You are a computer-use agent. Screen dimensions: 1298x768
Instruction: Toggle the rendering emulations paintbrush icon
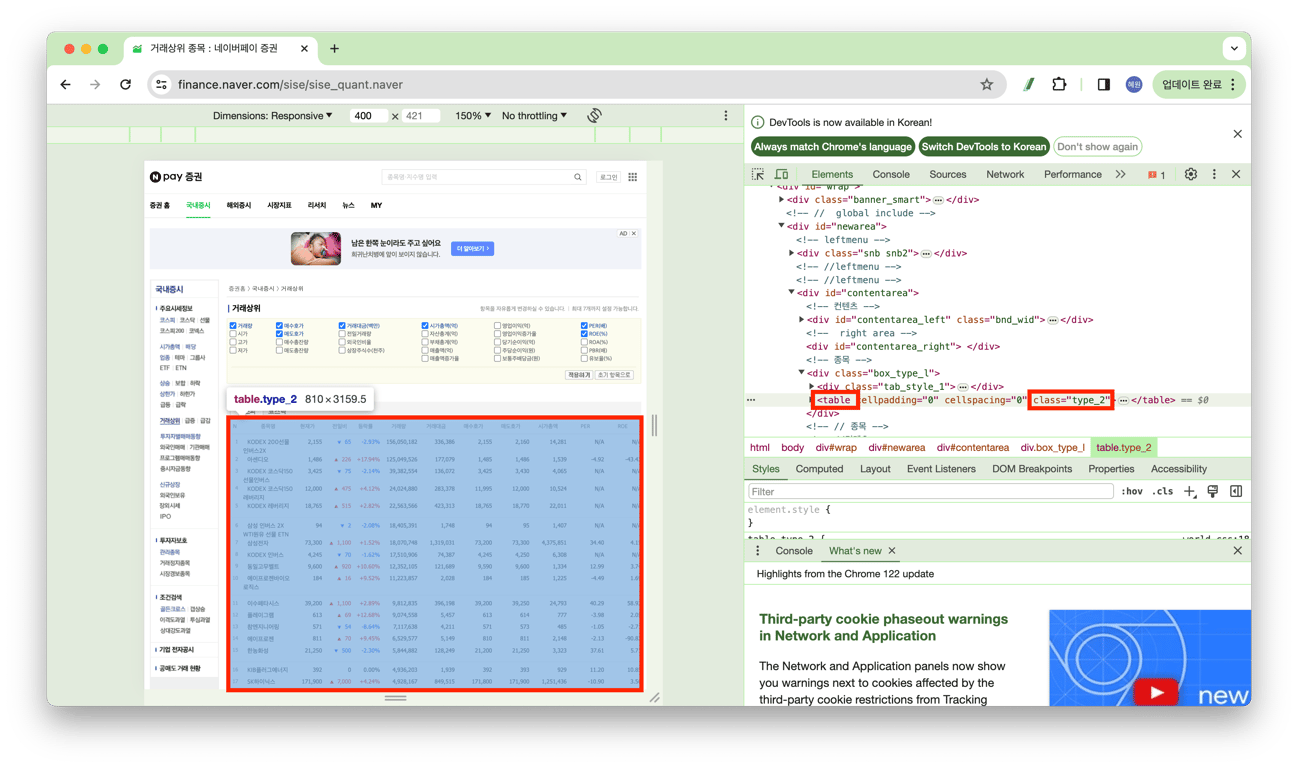(1213, 491)
